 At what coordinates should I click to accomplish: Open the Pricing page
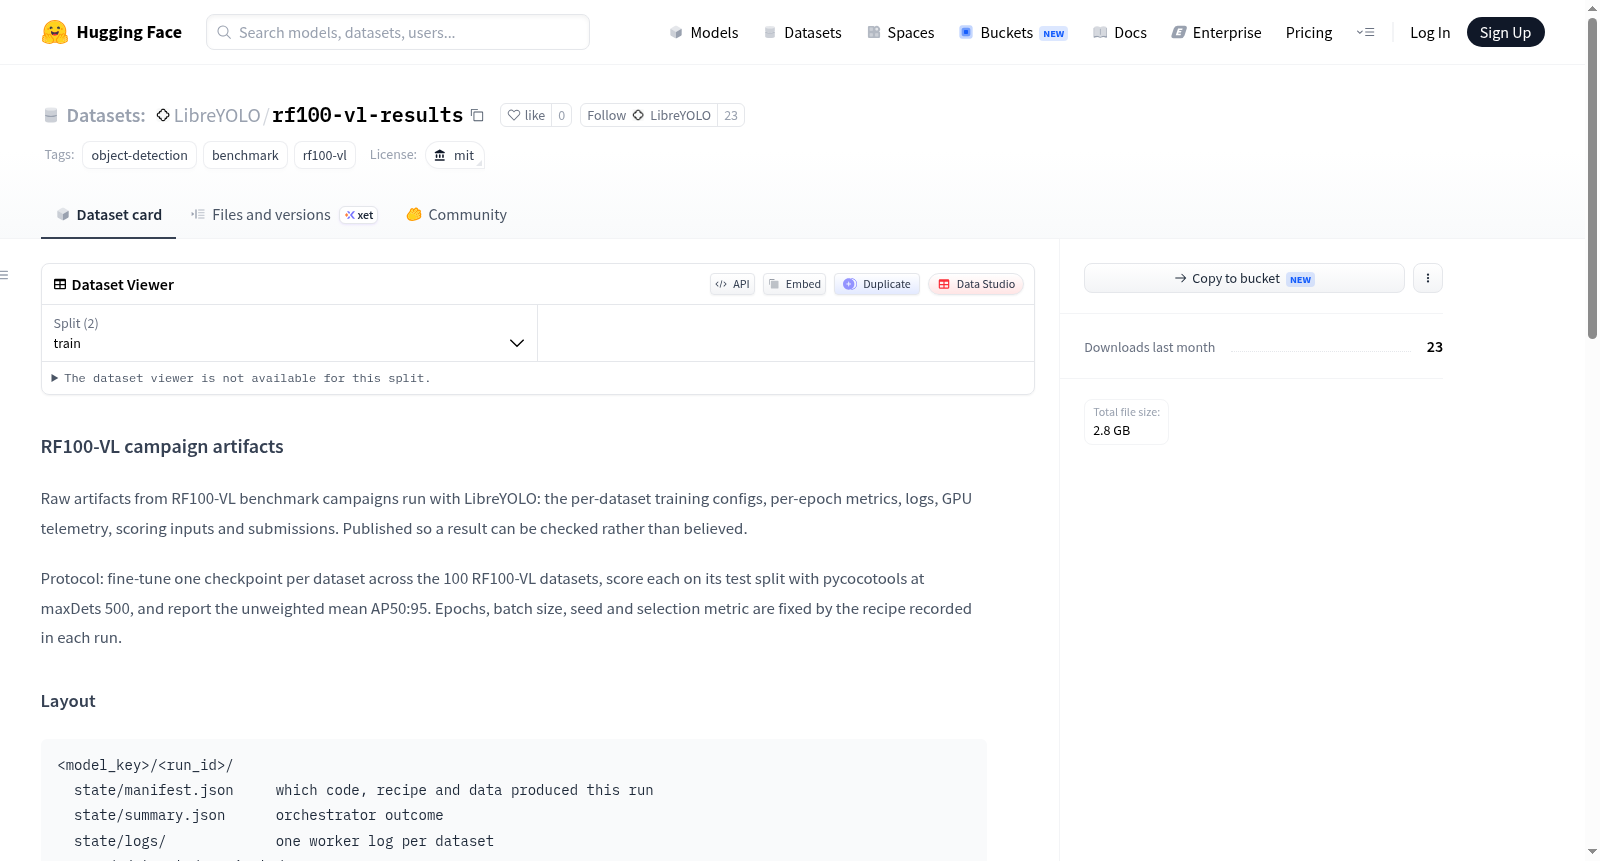coord(1309,32)
